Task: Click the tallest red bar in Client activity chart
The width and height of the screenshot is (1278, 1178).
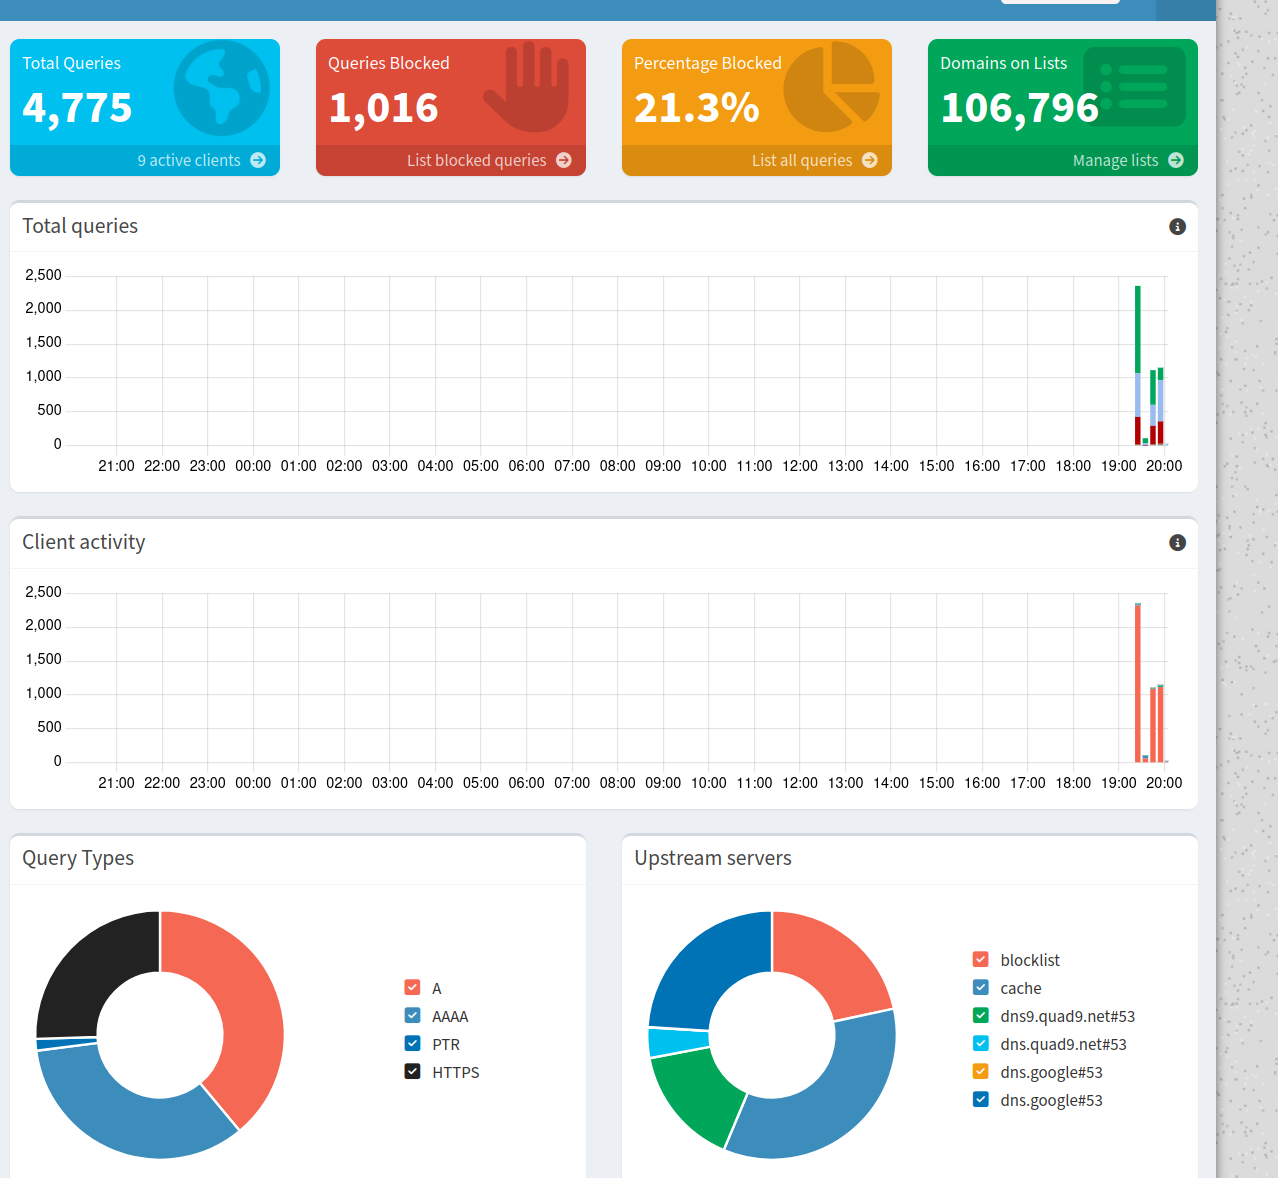Action: (x=1138, y=680)
